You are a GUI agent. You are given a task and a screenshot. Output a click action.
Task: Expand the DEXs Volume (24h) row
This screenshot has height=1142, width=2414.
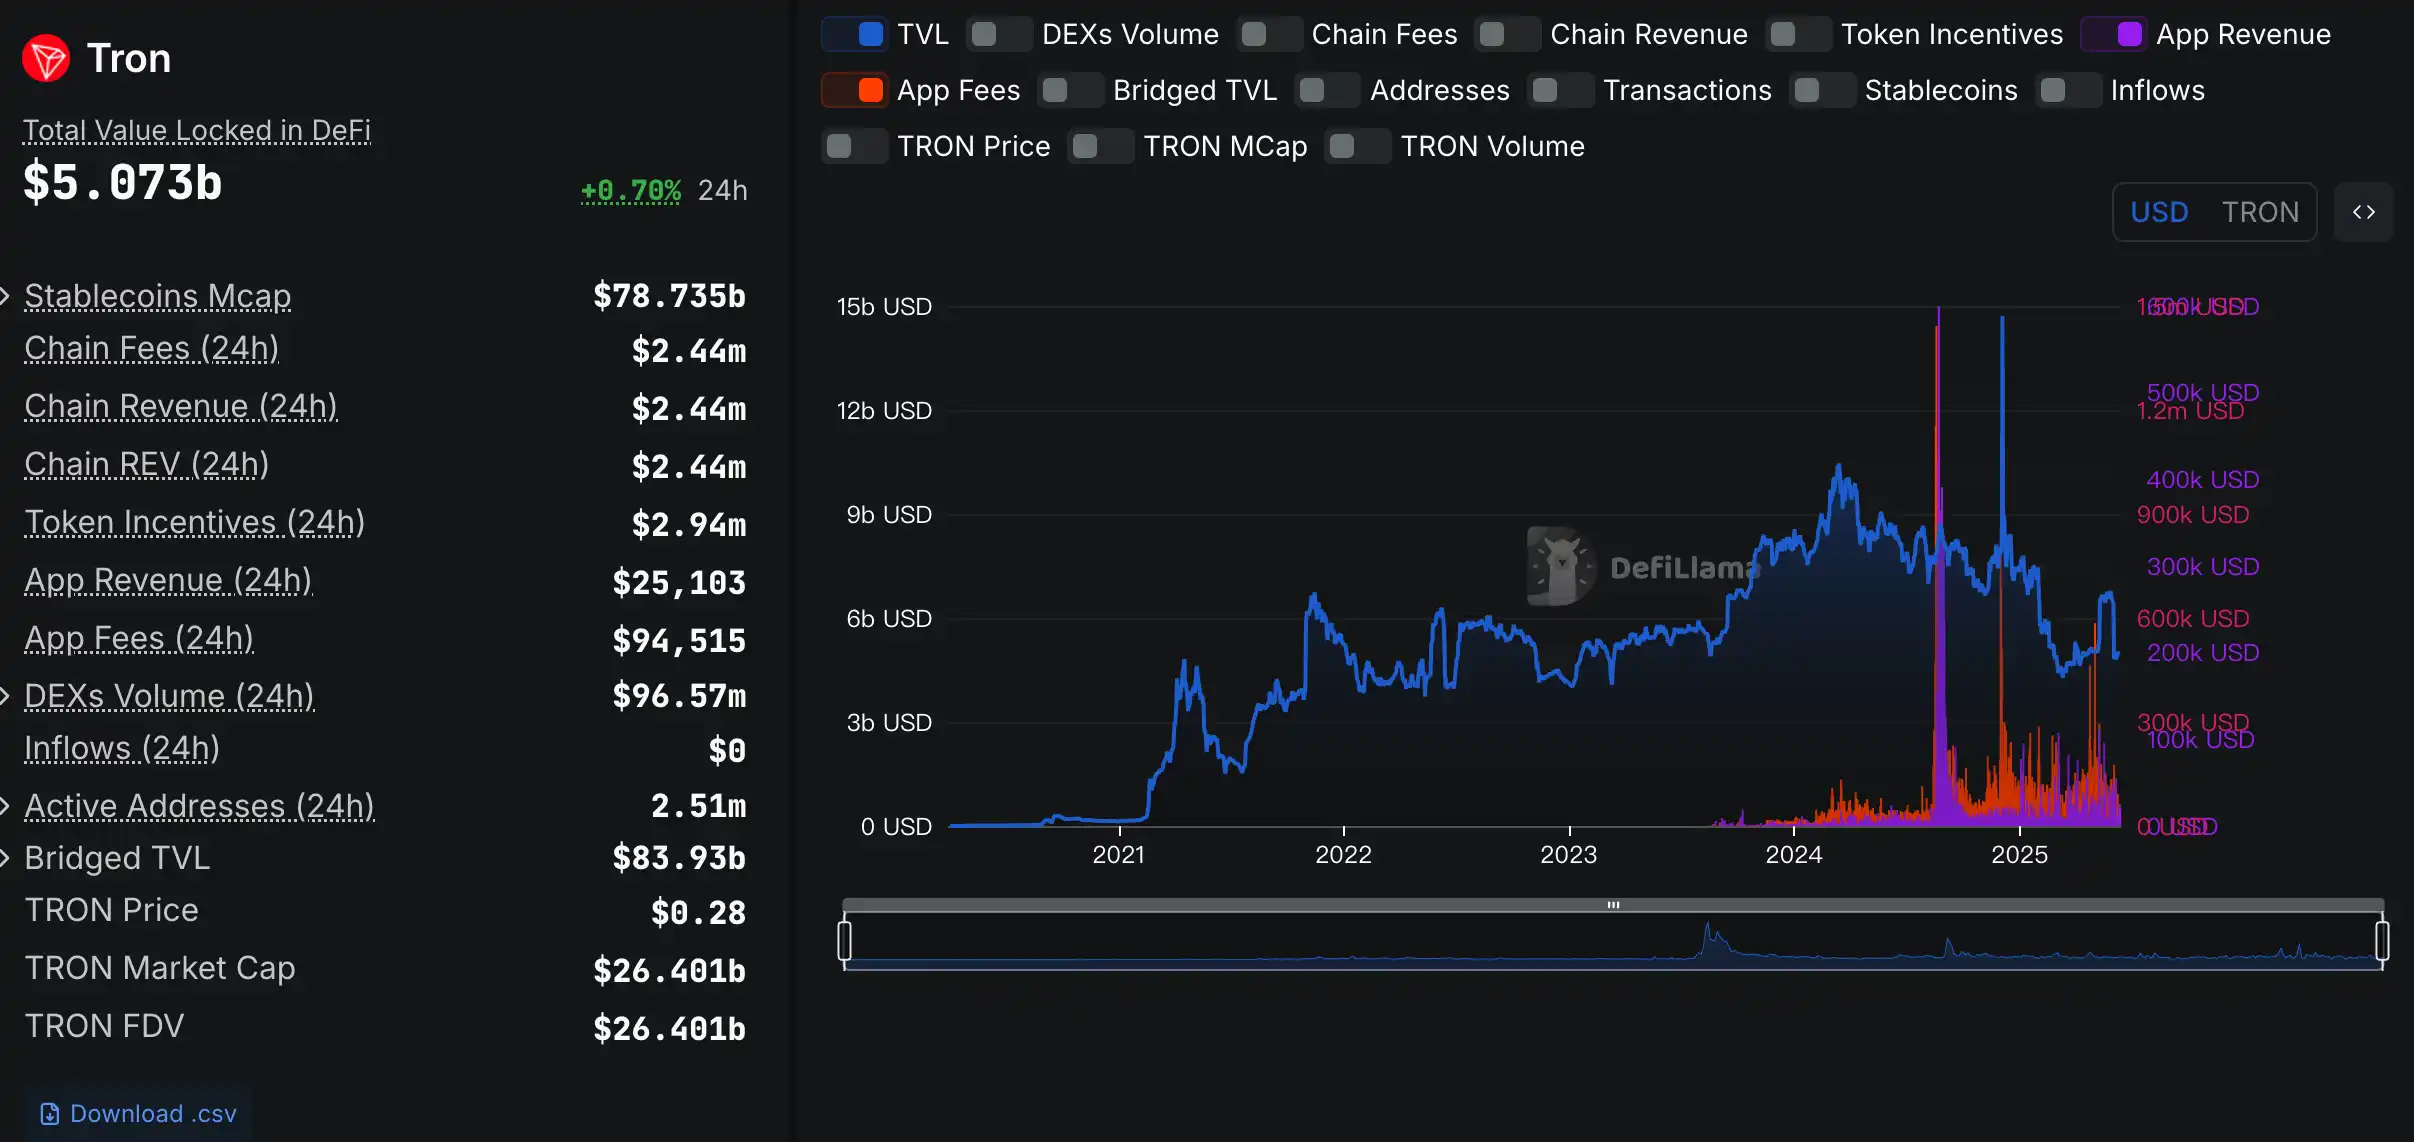[x=6, y=696]
